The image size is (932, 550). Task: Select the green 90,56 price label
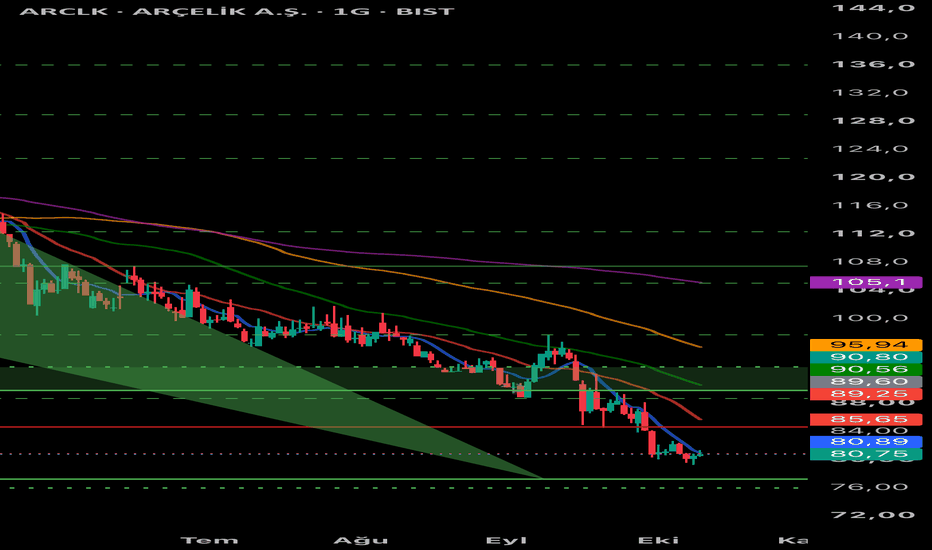pos(866,369)
